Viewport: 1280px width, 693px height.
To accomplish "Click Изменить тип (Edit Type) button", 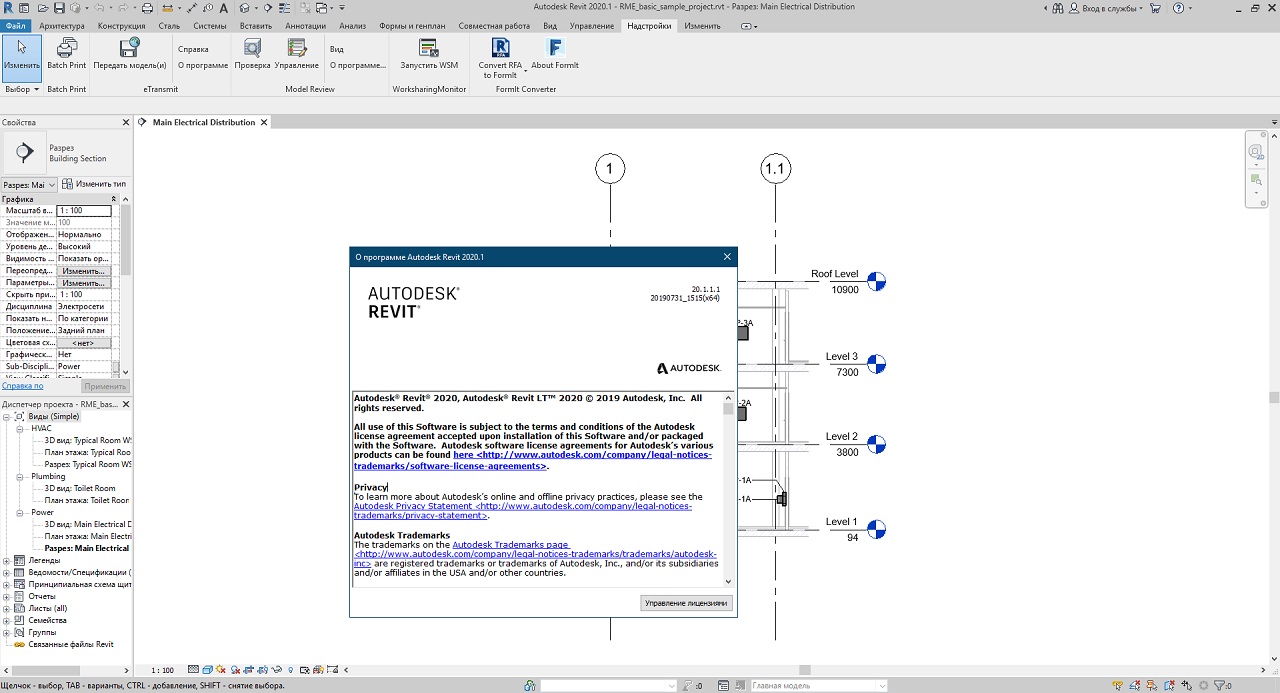I will tap(94, 185).
